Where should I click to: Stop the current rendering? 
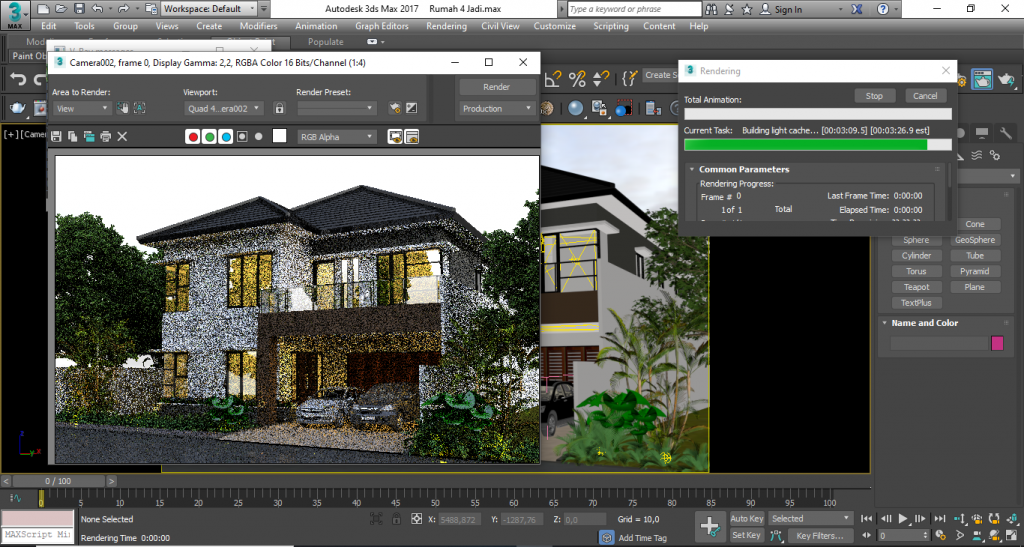(x=874, y=95)
